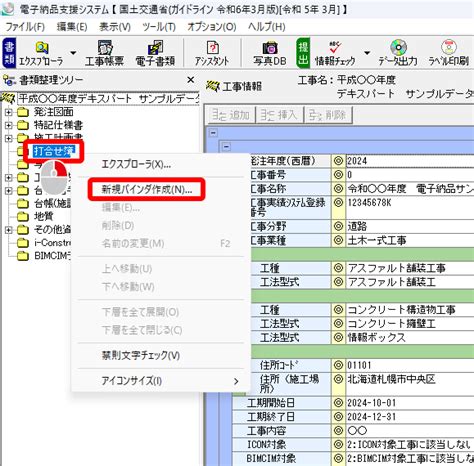This screenshot has height=466, width=474.
Task: Collapse the top section of 工事情報 grid
Action: [x=213, y=133]
